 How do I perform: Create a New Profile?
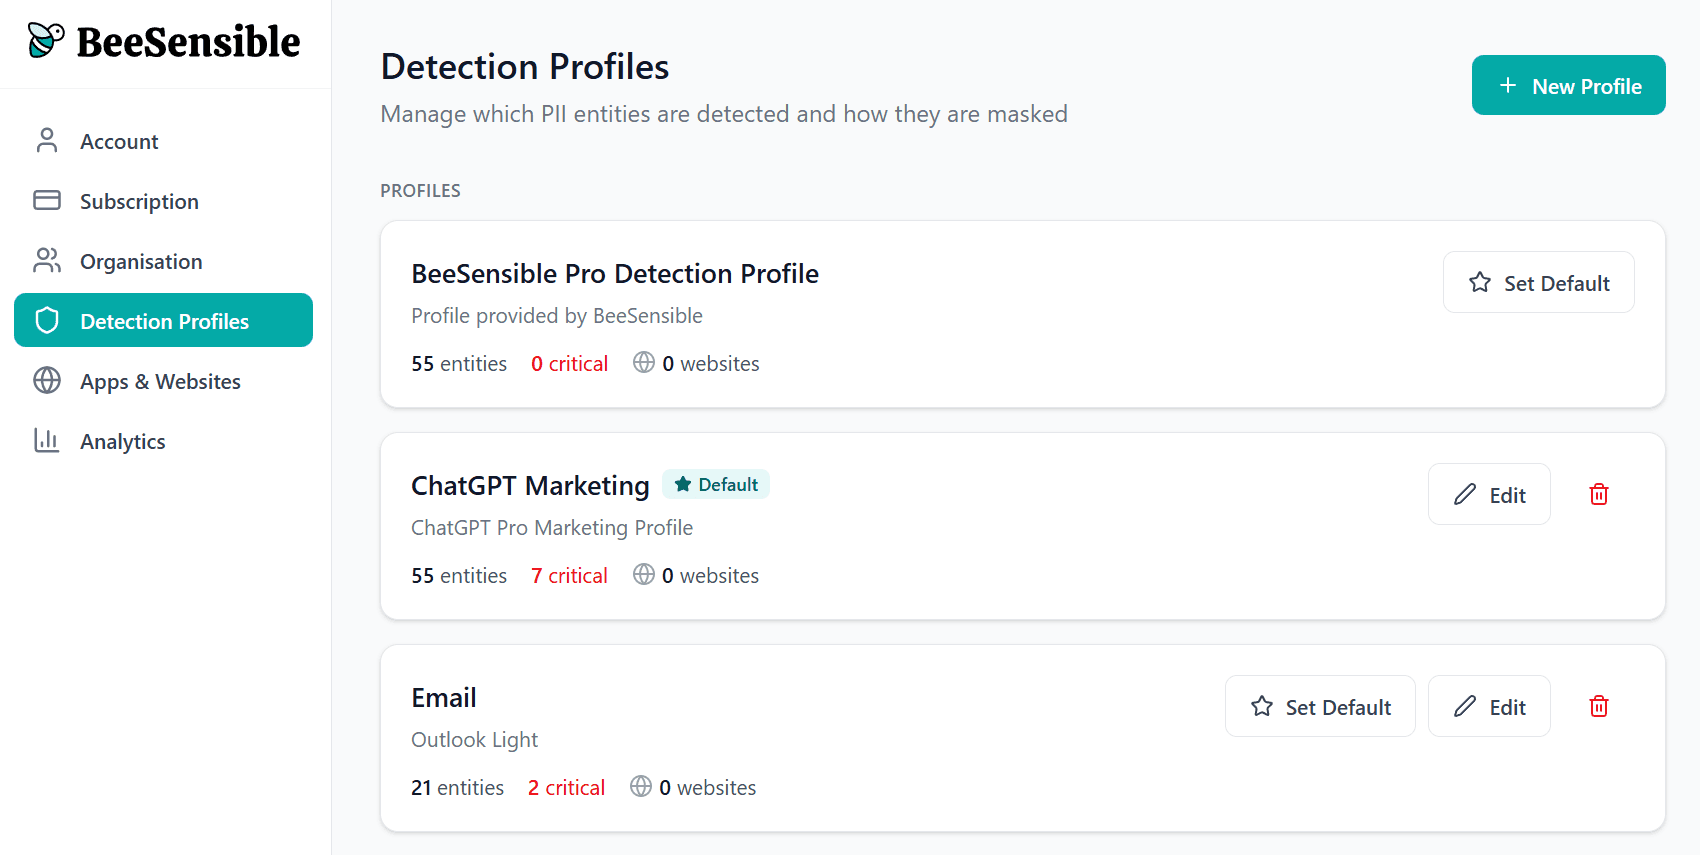(x=1568, y=86)
